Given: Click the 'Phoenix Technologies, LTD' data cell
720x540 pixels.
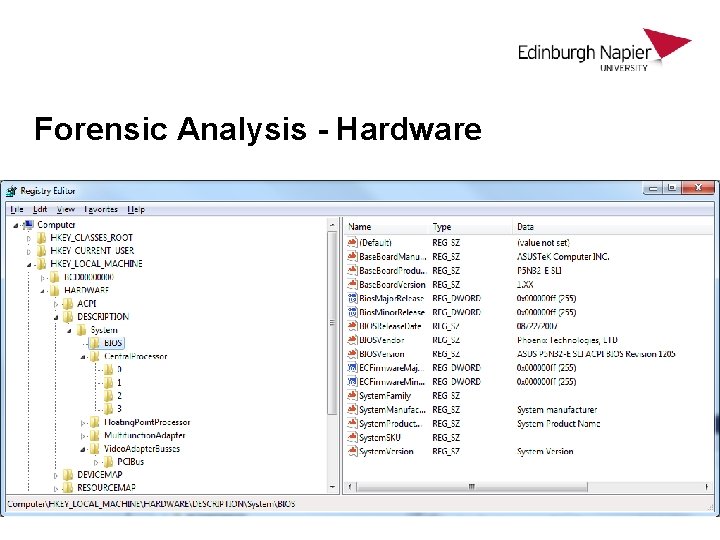Looking at the screenshot, I should tap(567, 340).
